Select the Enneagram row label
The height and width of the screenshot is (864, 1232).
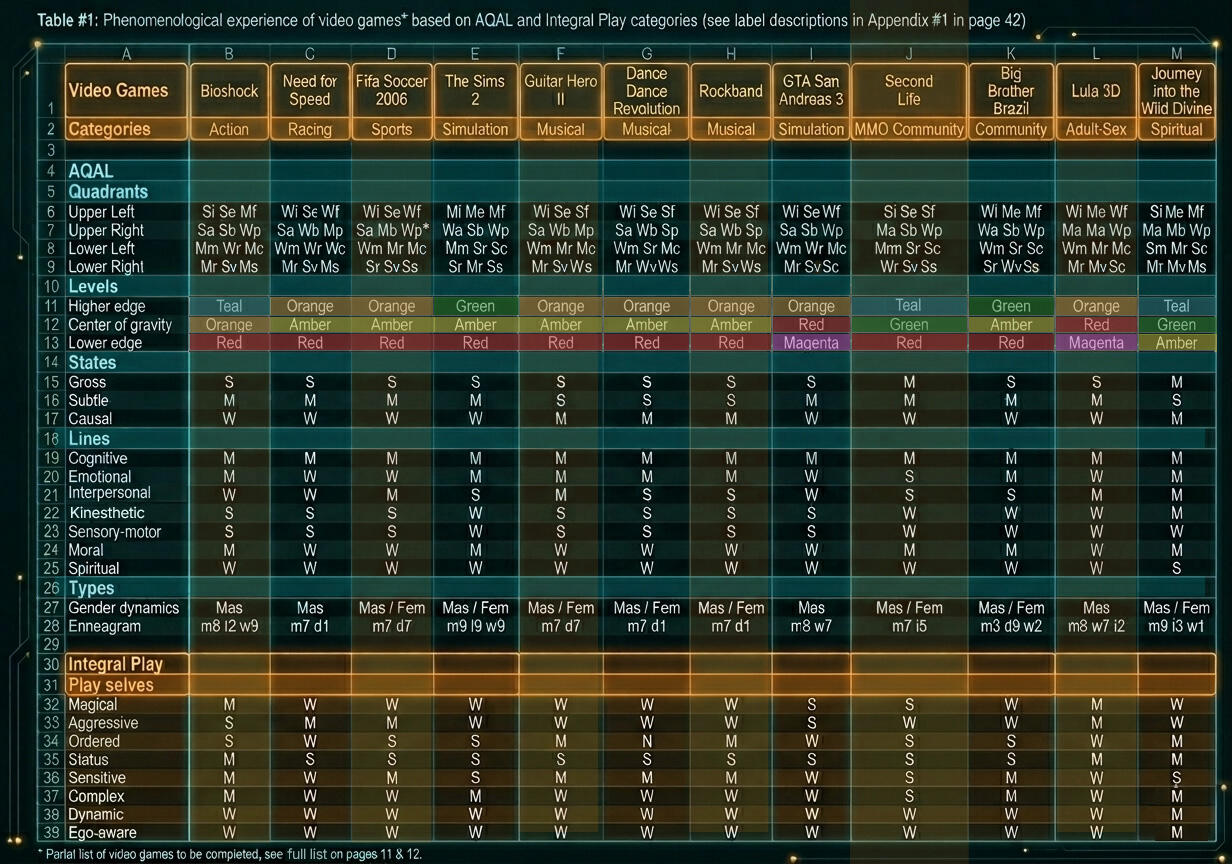104,627
